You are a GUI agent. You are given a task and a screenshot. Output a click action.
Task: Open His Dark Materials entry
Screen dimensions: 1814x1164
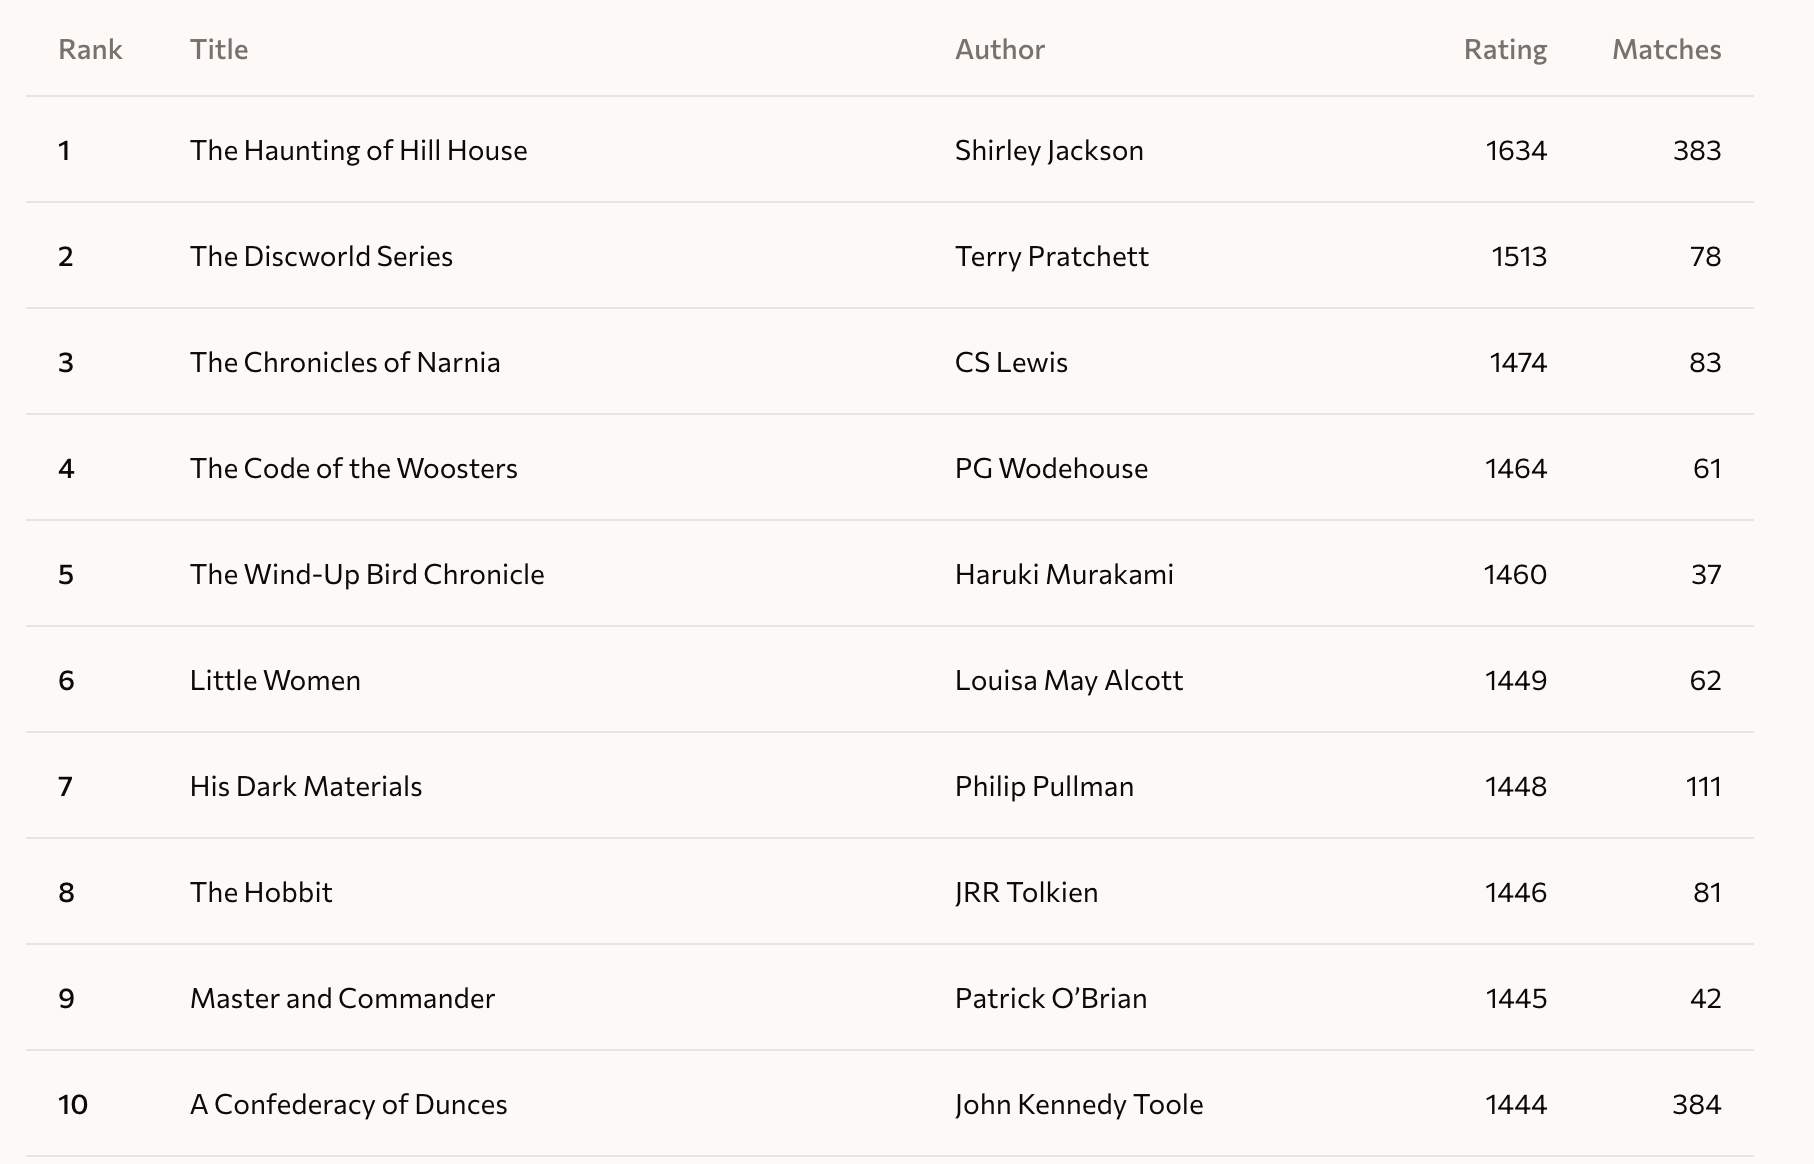coord(306,786)
